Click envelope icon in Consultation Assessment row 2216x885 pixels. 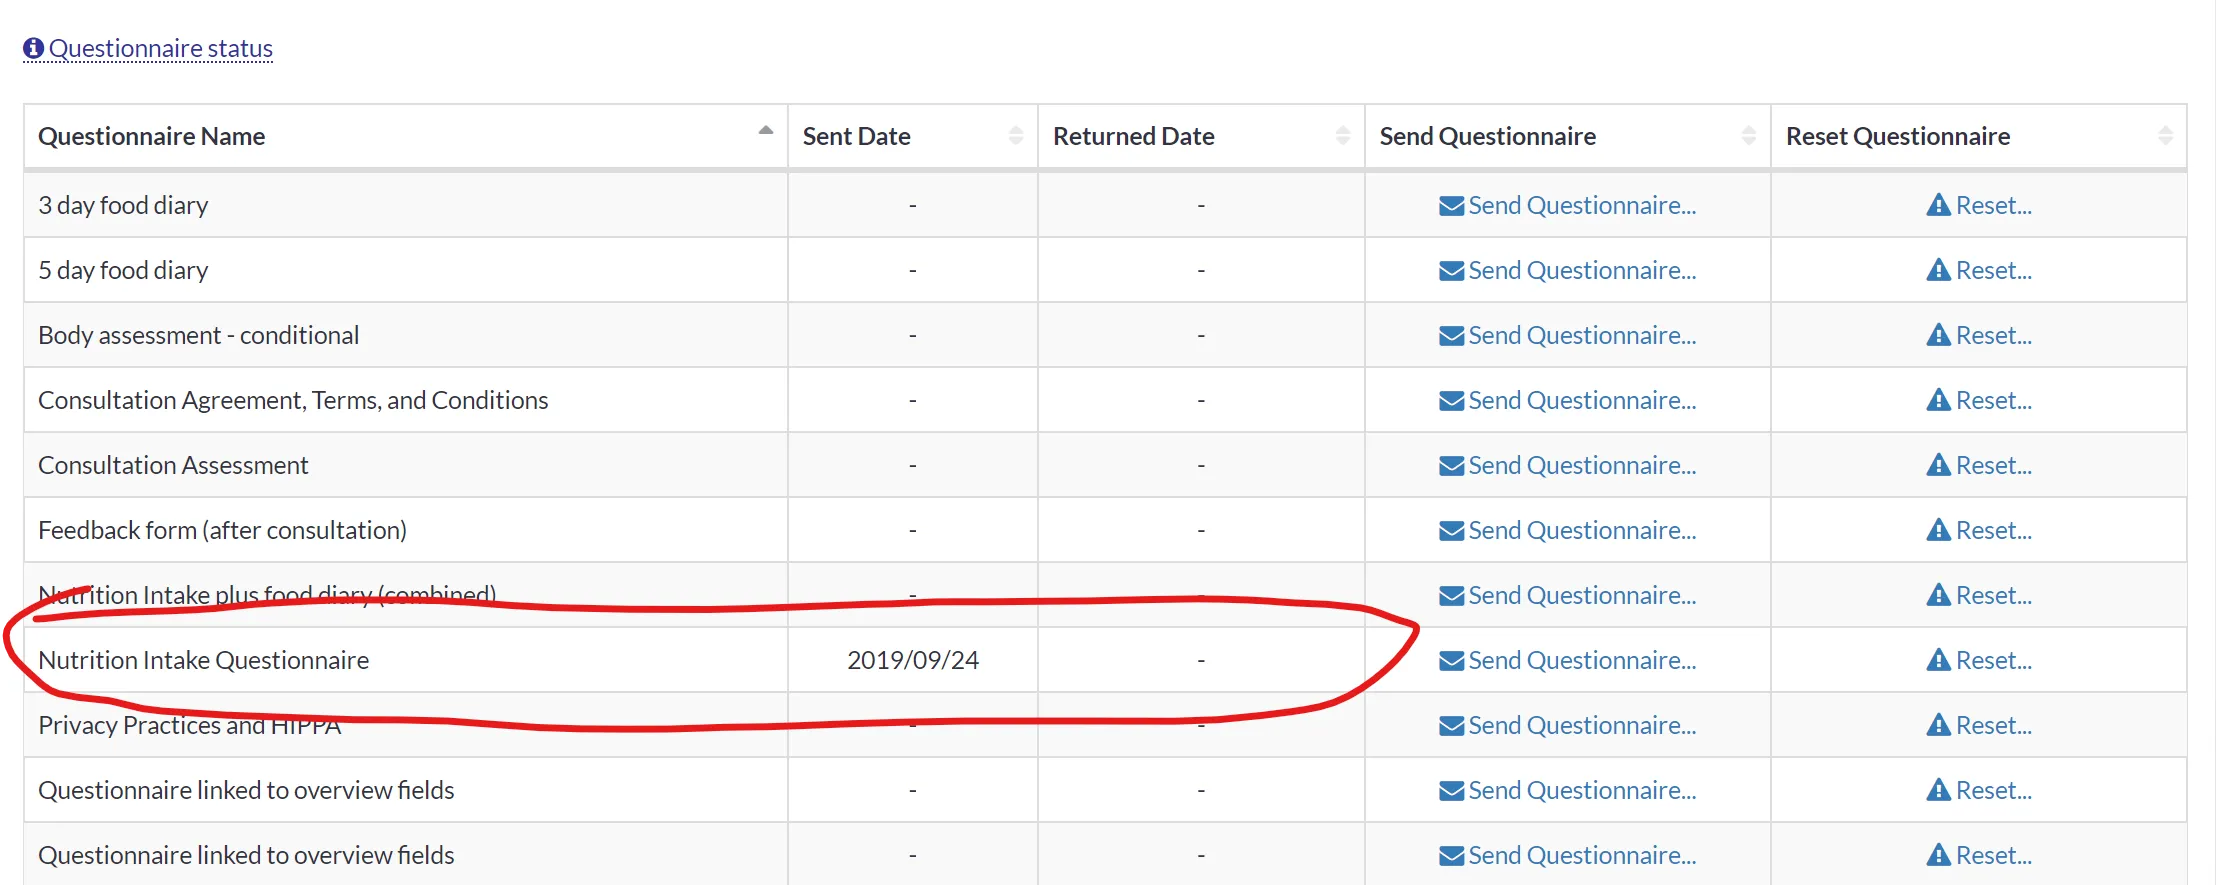pos(1451,466)
